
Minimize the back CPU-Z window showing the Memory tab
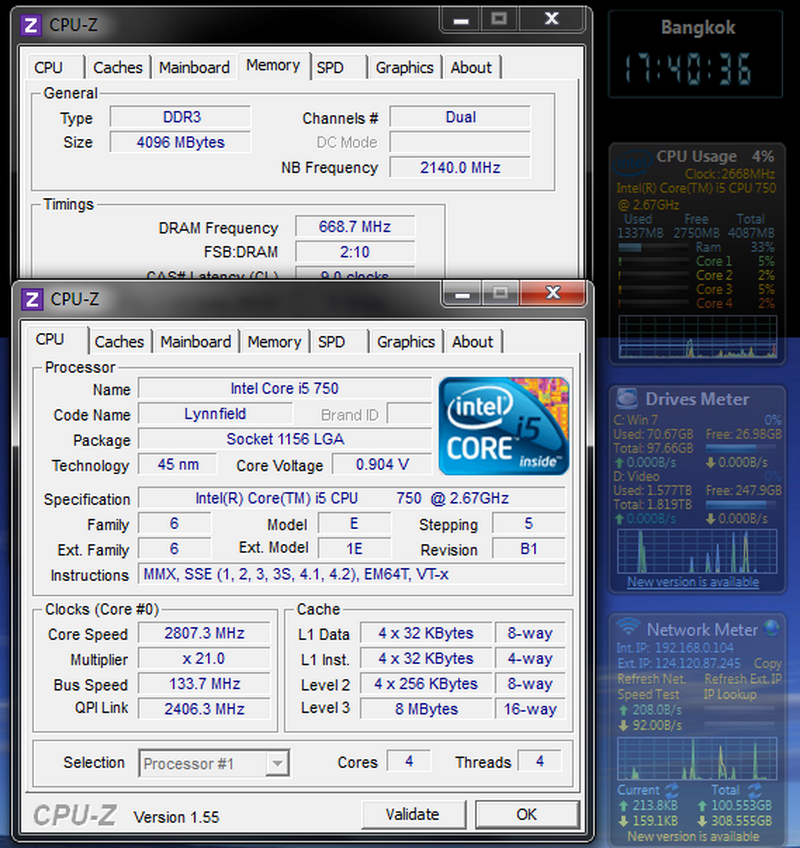pyautogui.click(x=460, y=20)
